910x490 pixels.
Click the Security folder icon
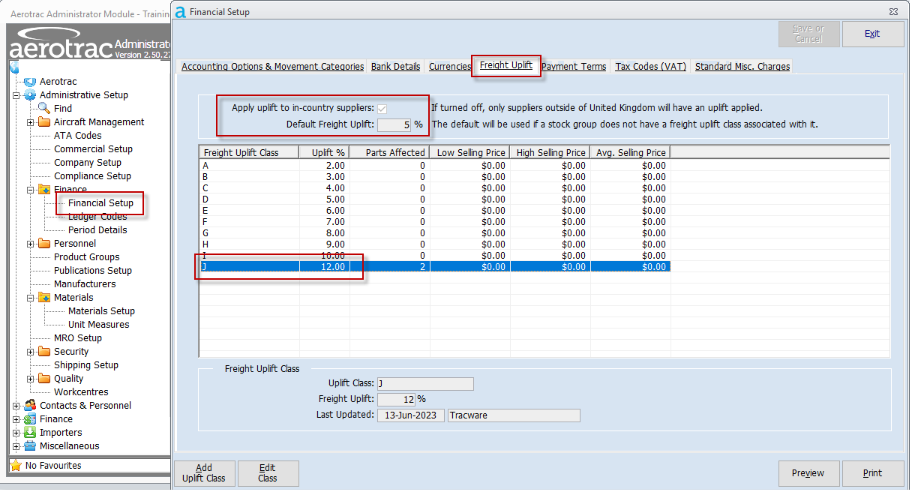point(44,352)
